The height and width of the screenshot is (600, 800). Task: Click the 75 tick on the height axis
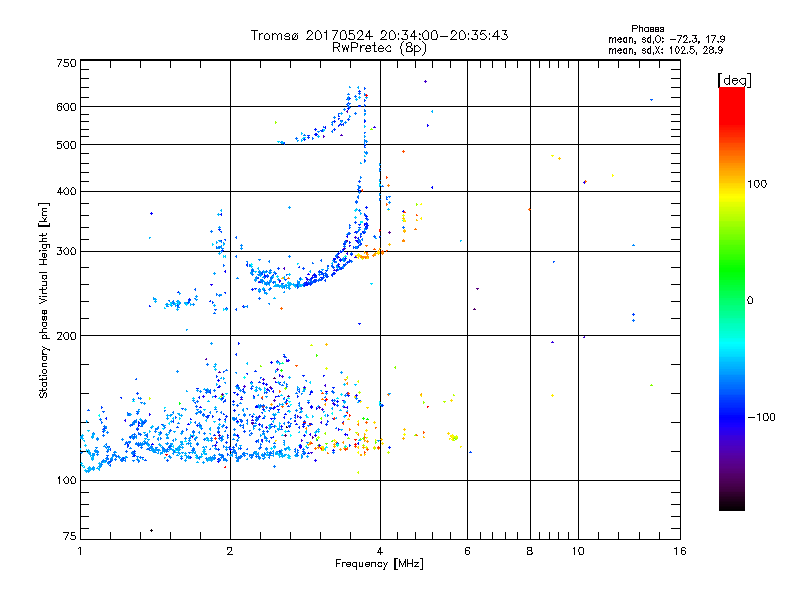tap(69, 533)
